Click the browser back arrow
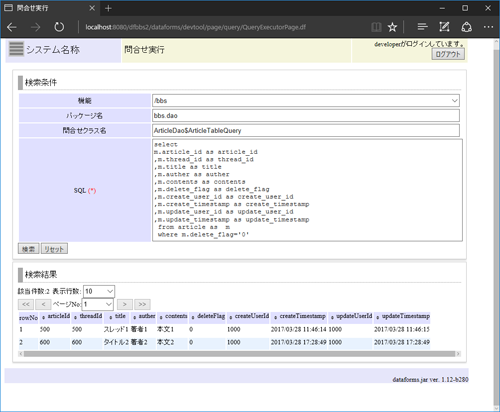Screen dimensions: 500x412 tap(12, 27)
